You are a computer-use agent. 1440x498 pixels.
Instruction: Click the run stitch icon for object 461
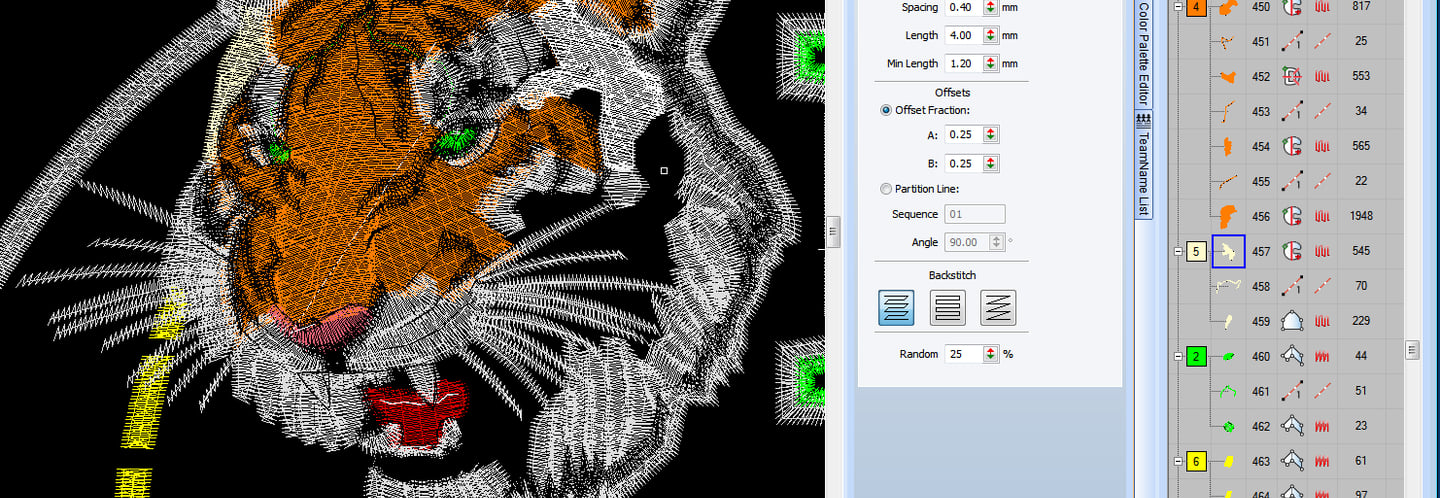[x=1292, y=391]
